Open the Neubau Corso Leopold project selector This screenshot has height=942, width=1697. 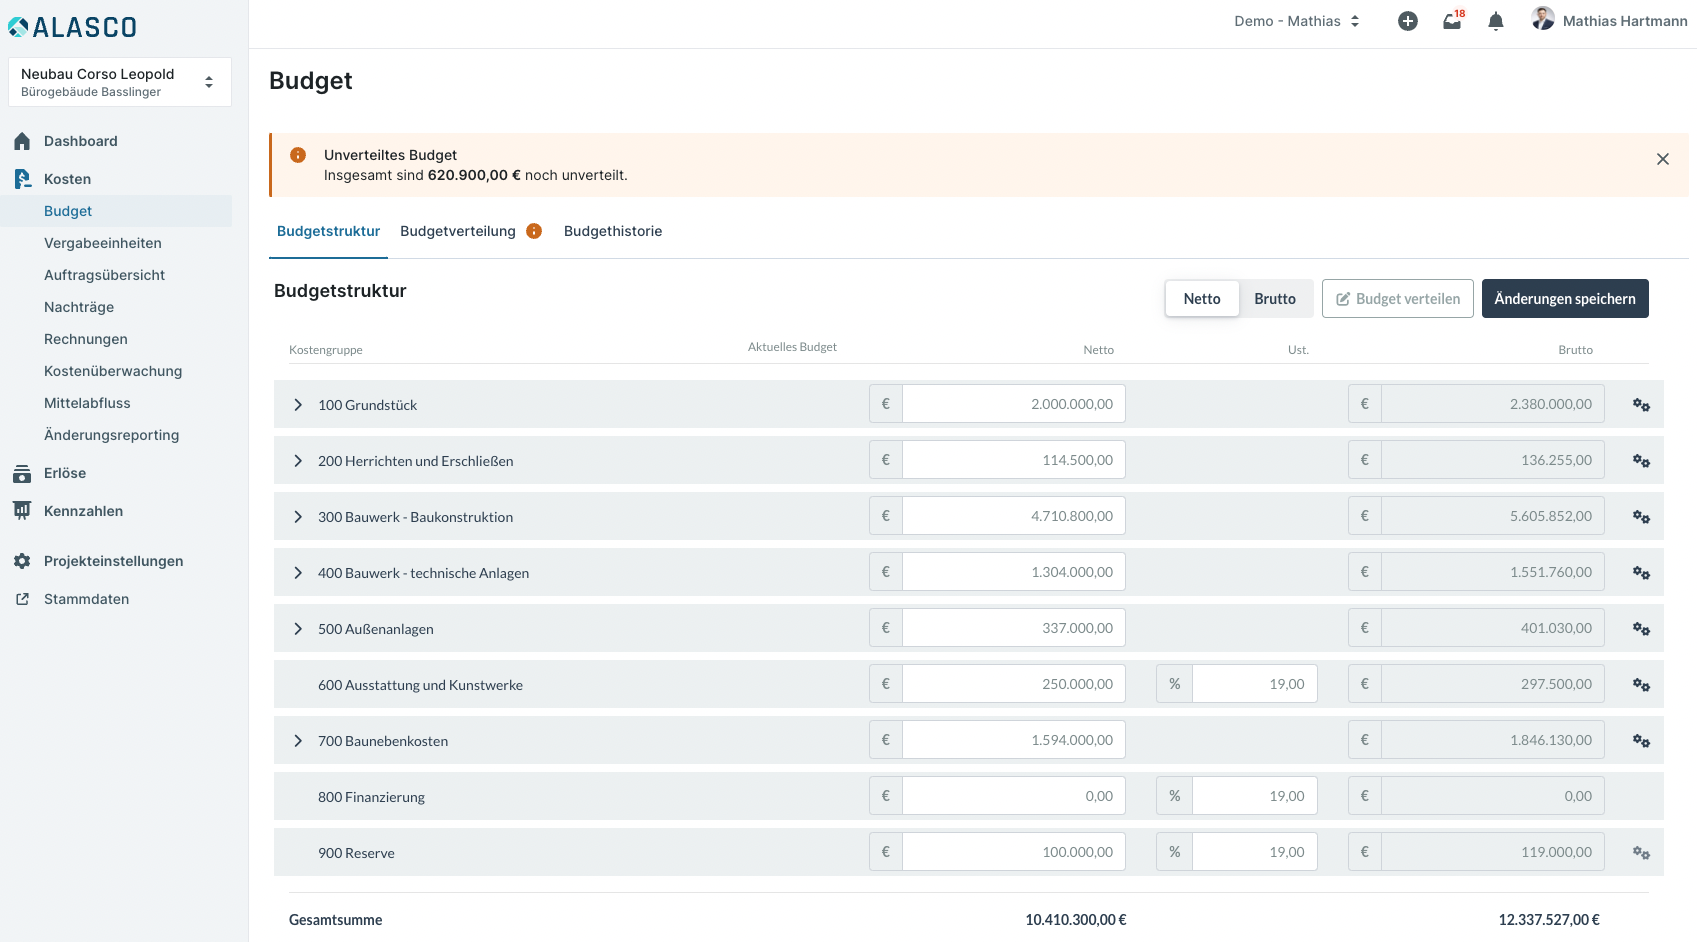119,82
